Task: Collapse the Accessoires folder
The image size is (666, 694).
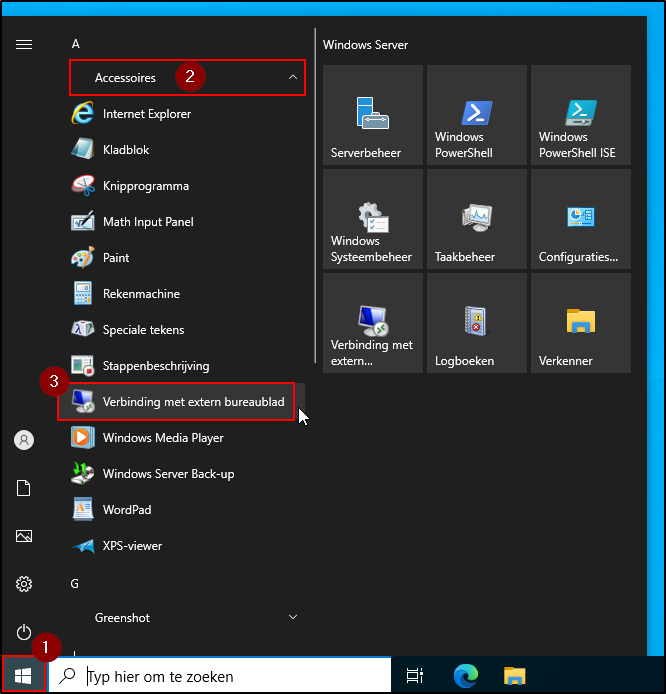Action: coord(187,78)
